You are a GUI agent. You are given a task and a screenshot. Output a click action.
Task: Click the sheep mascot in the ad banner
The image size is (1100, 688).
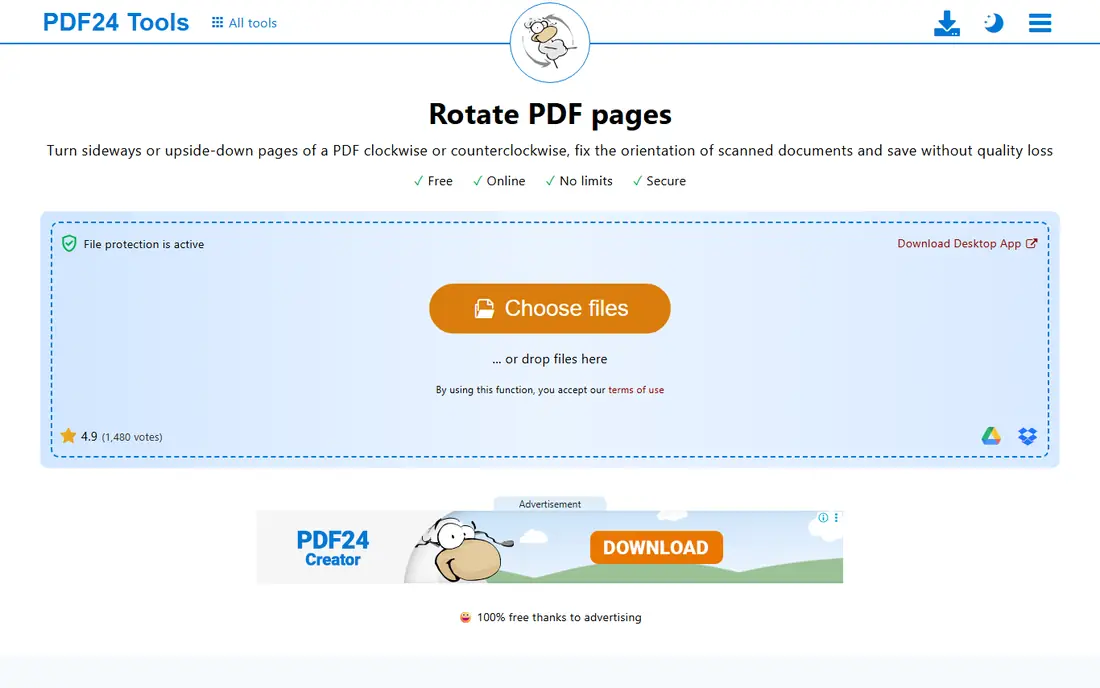coord(460,549)
